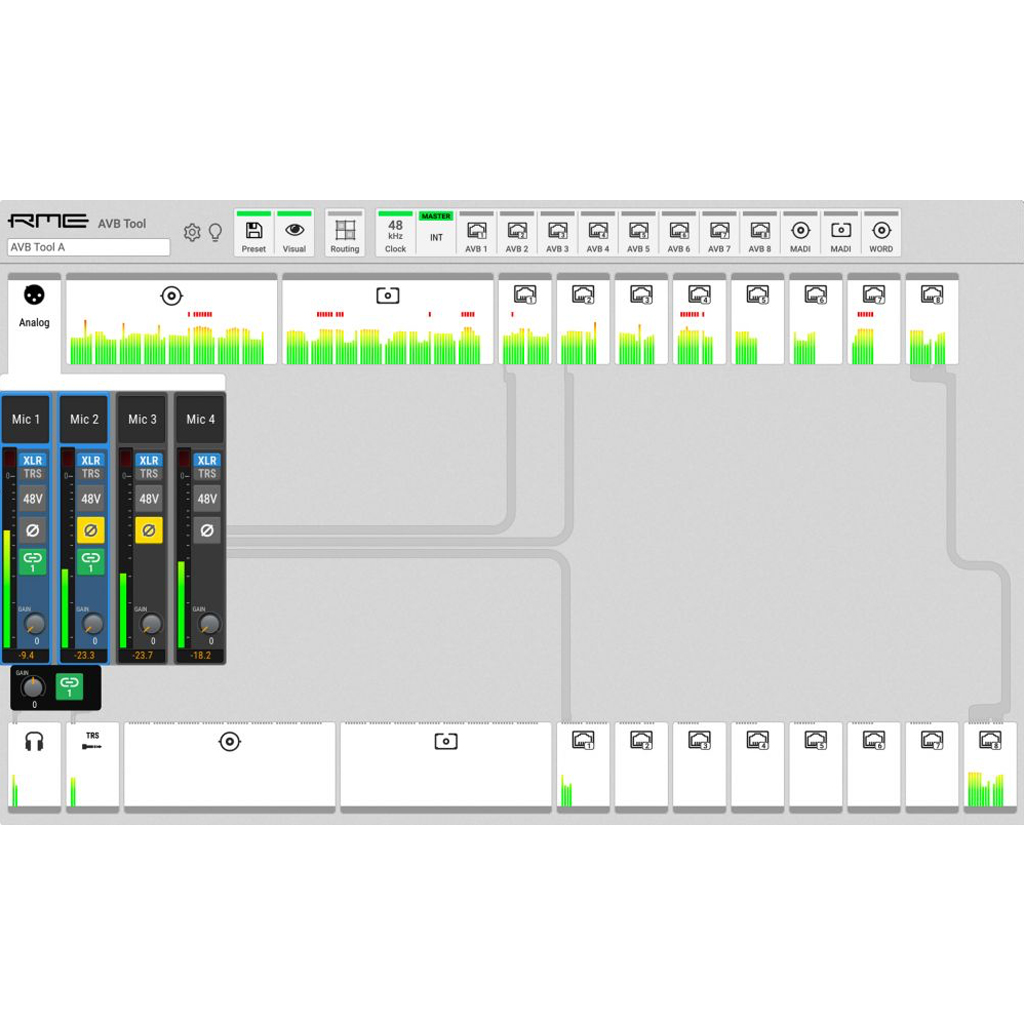Enable 48V phantom power on Mic 3
This screenshot has width=1024, height=1024.
148,499
